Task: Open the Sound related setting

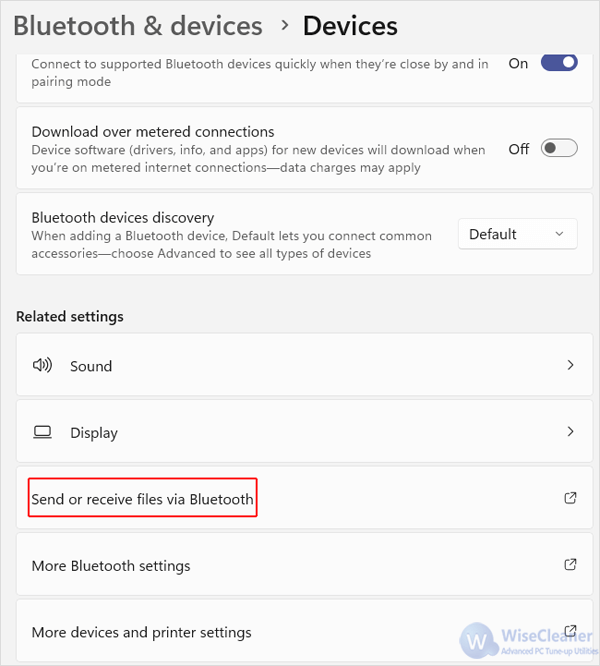Action: 304,365
